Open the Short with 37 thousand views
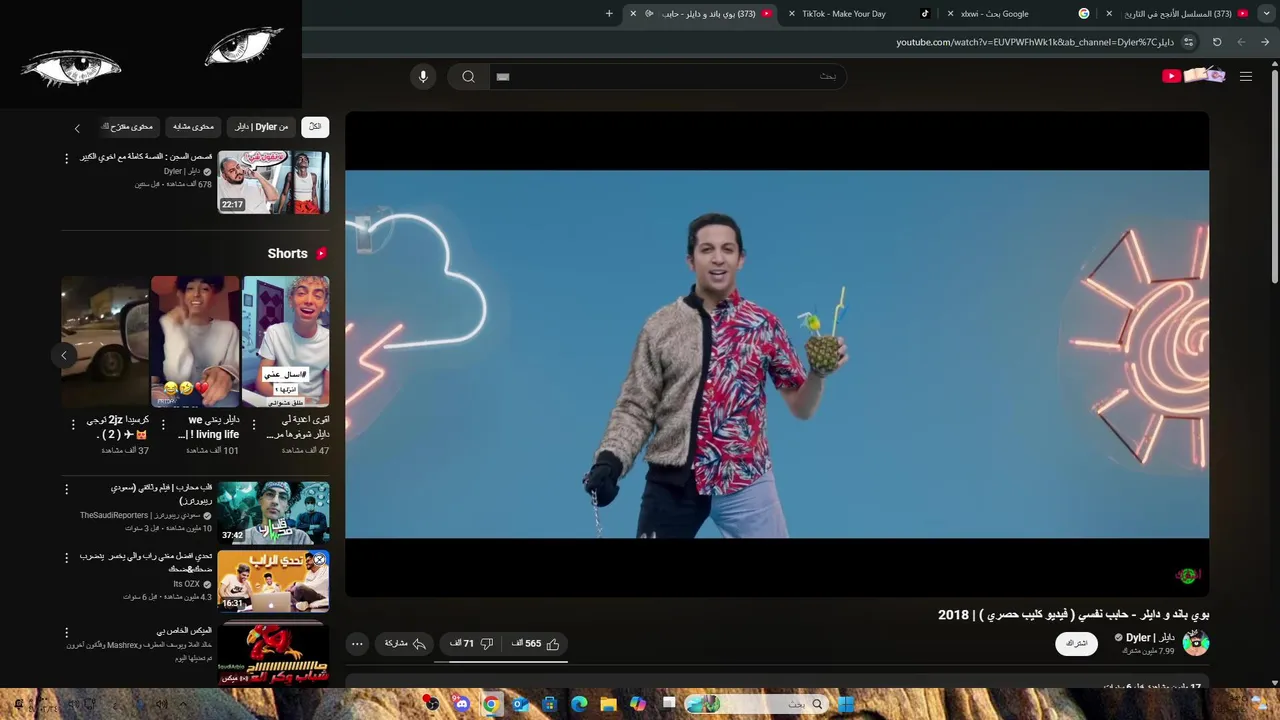Viewport: 1280px width, 720px height. [x=105, y=342]
